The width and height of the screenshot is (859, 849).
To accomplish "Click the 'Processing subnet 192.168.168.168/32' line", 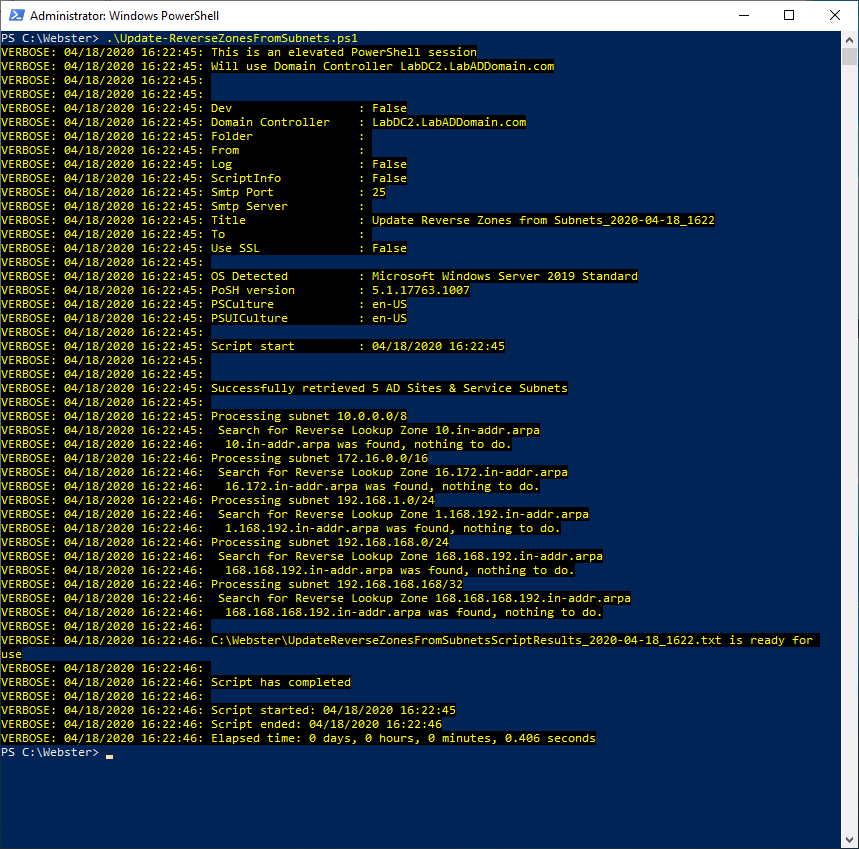I will pos(336,584).
